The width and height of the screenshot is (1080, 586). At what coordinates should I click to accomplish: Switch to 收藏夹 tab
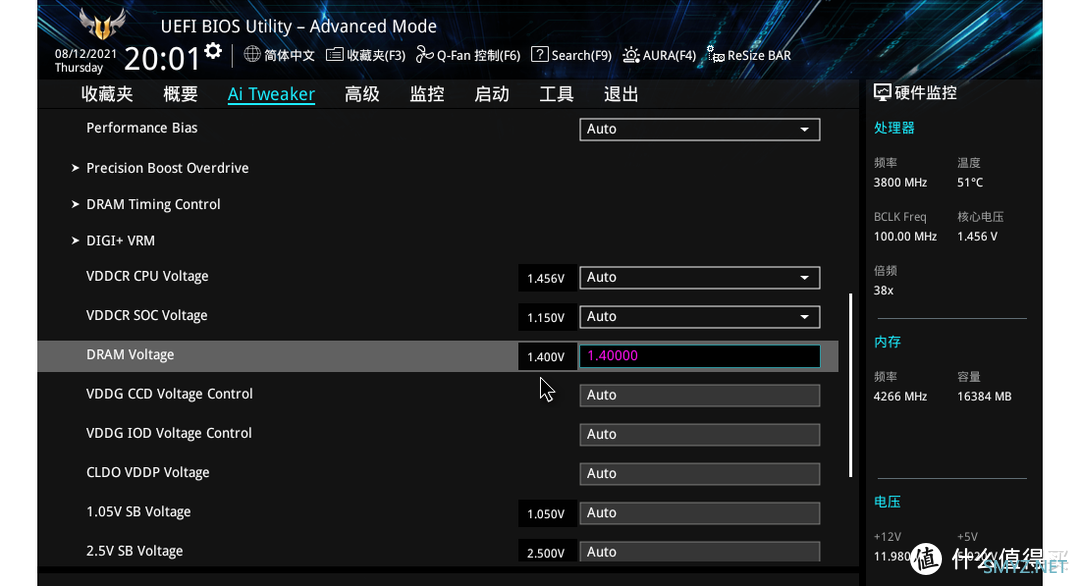click(107, 94)
